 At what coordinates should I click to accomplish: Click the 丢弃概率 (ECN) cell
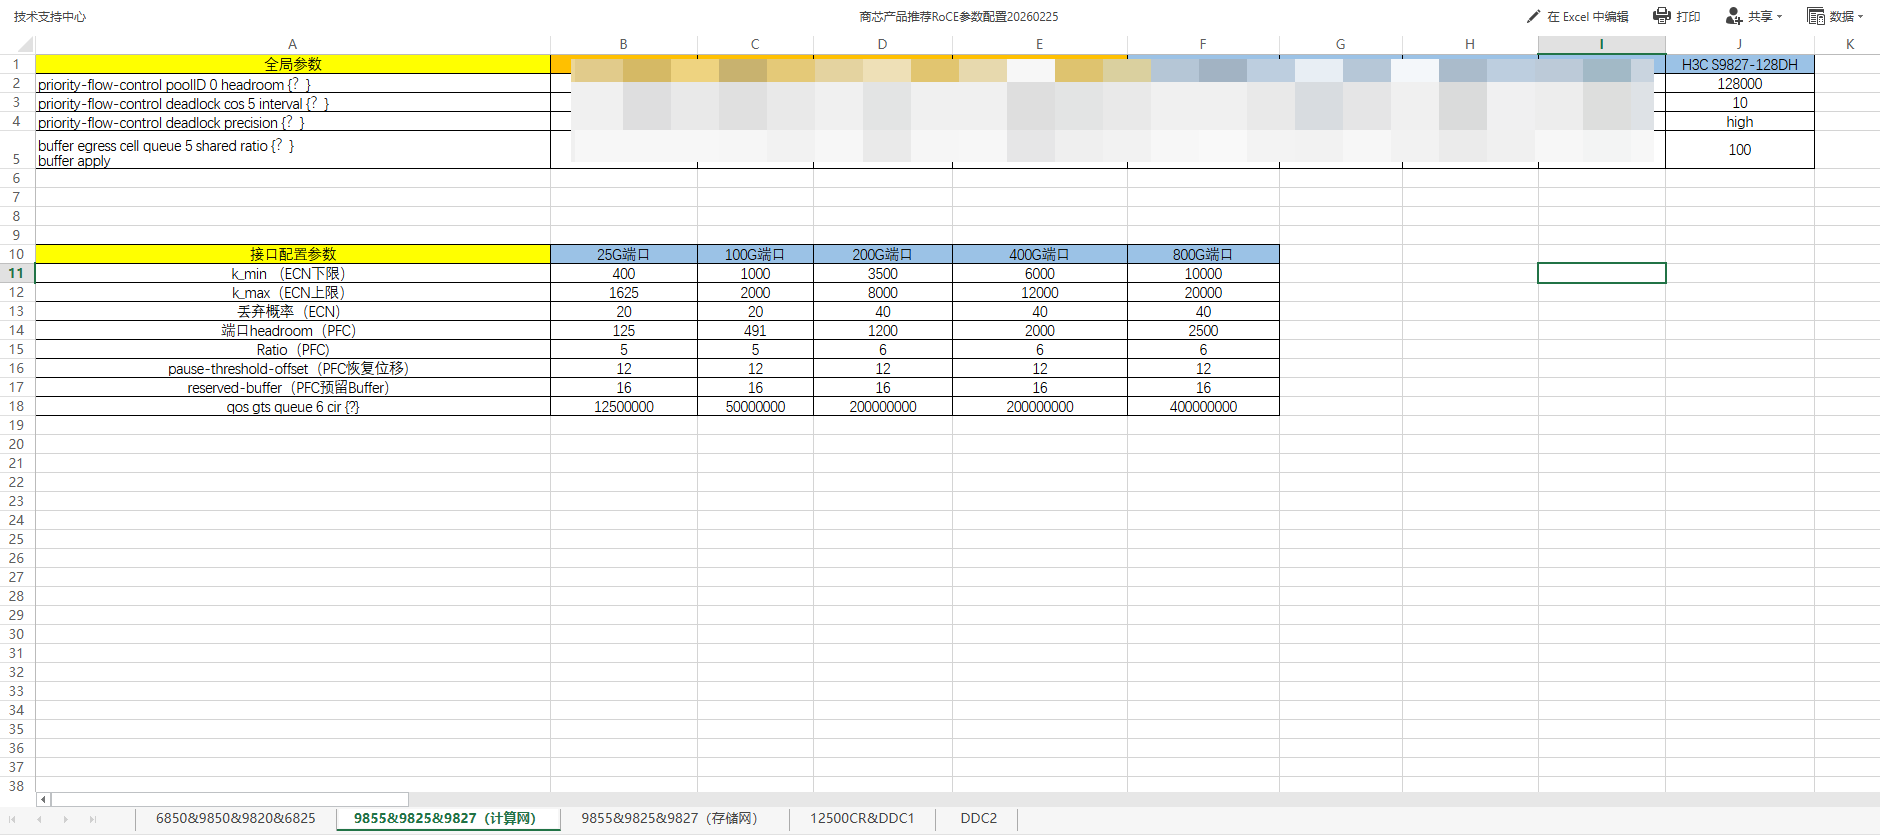[293, 311]
